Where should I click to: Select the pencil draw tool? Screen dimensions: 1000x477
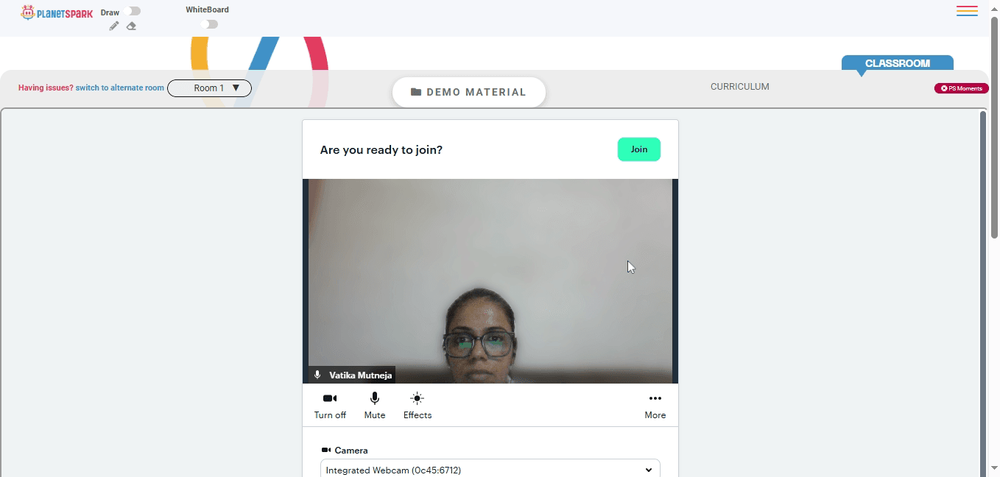pyautogui.click(x=114, y=26)
